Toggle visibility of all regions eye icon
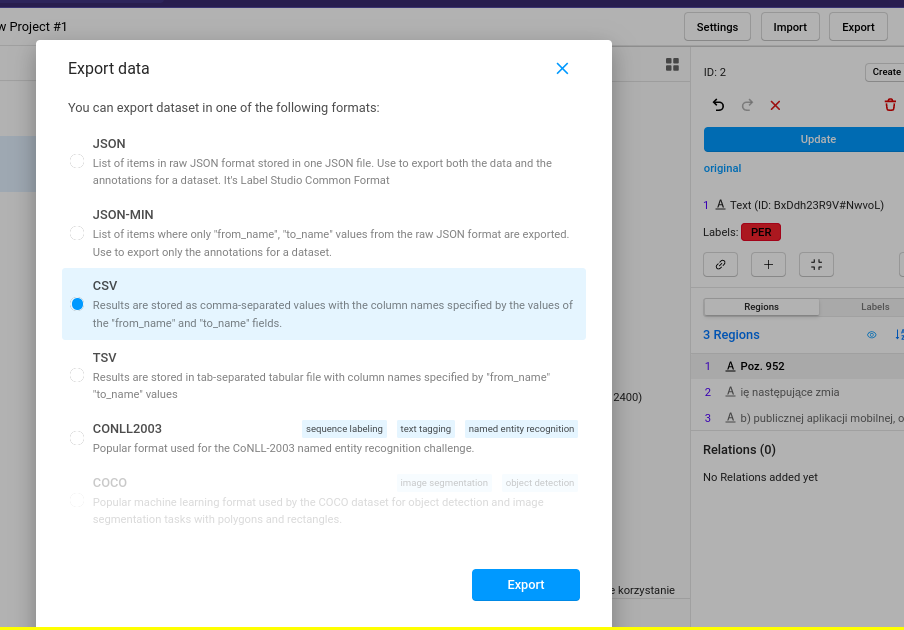The height and width of the screenshot is (630, 904). [x=872, y=335]
